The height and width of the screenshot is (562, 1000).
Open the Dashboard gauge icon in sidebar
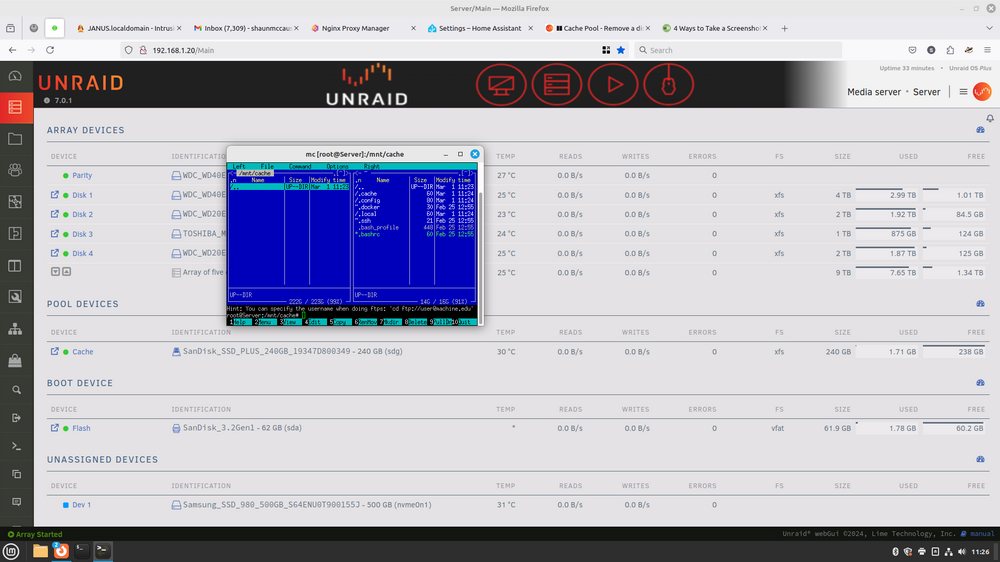tap(15, 76)
